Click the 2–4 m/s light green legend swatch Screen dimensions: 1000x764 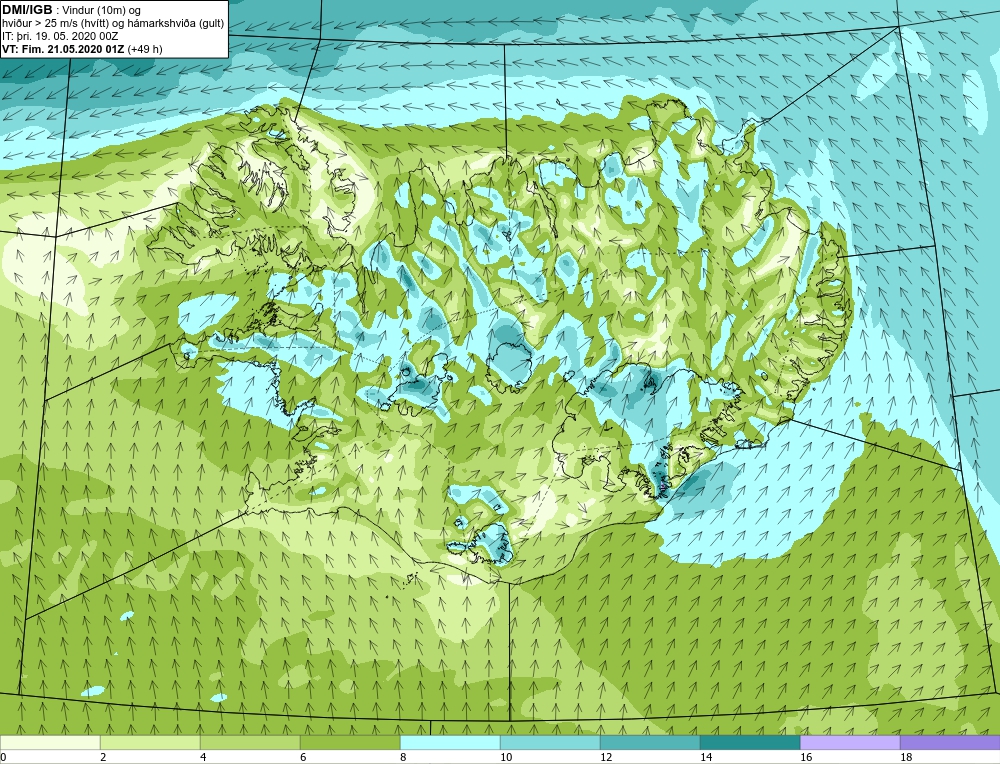point(150,742)
